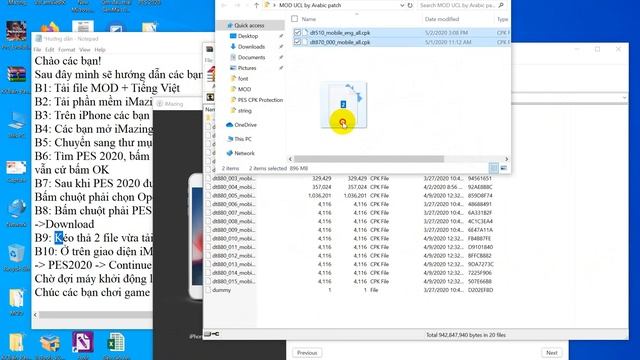
Task: Uncheck dt870_000_mobile_all.cpk checkbox
Action: [x=298, y=42]
